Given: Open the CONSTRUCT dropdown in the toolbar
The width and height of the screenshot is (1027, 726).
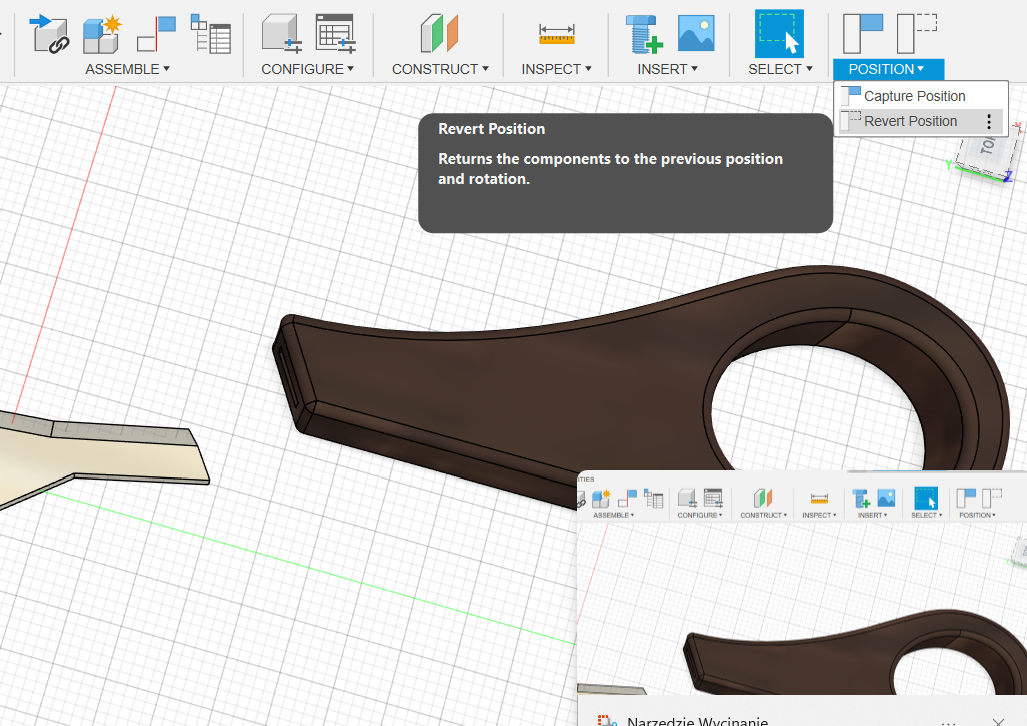Looking at the screenshot, I should tap(440, 69).
